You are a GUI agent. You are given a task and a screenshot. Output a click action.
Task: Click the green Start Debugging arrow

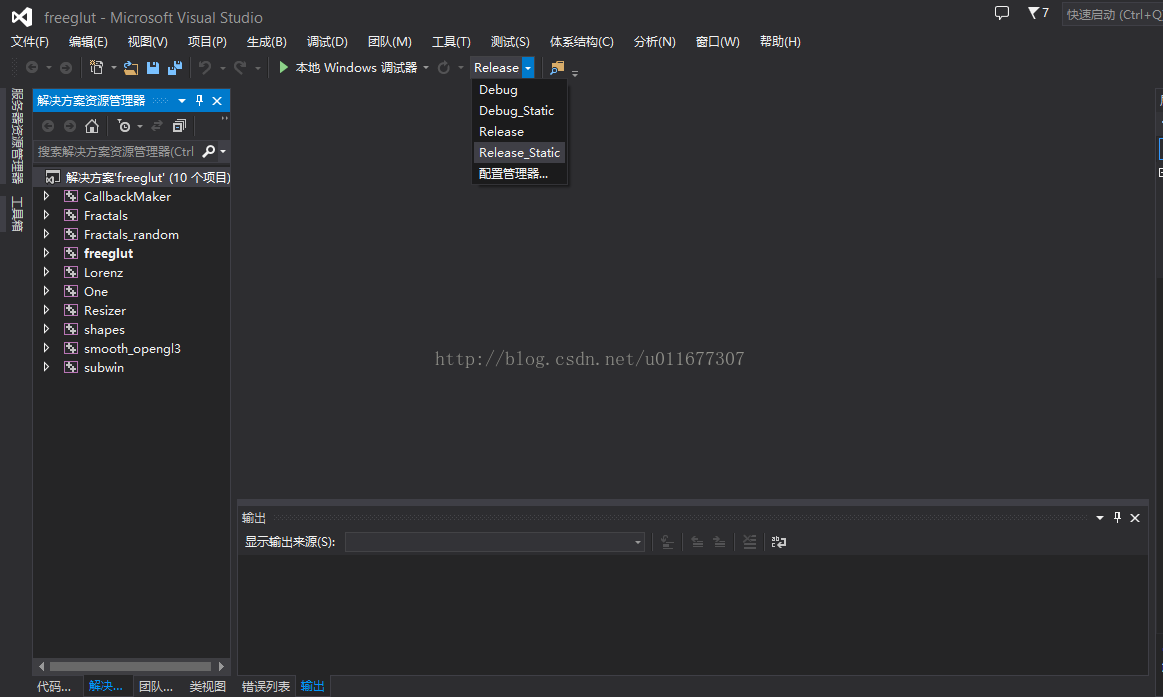point(284,68)
